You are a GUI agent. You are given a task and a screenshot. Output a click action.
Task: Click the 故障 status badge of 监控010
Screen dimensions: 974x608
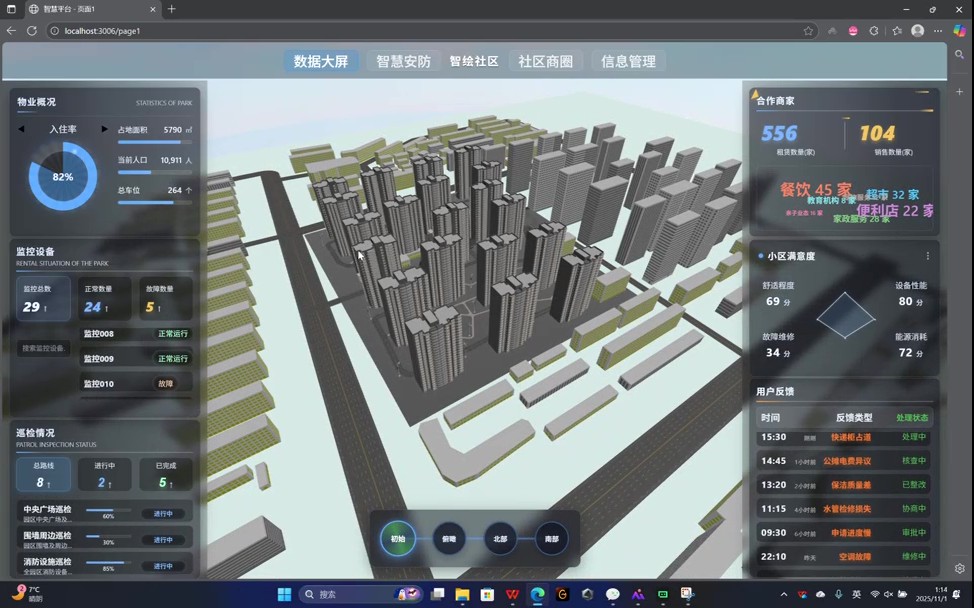pos(167,383)
